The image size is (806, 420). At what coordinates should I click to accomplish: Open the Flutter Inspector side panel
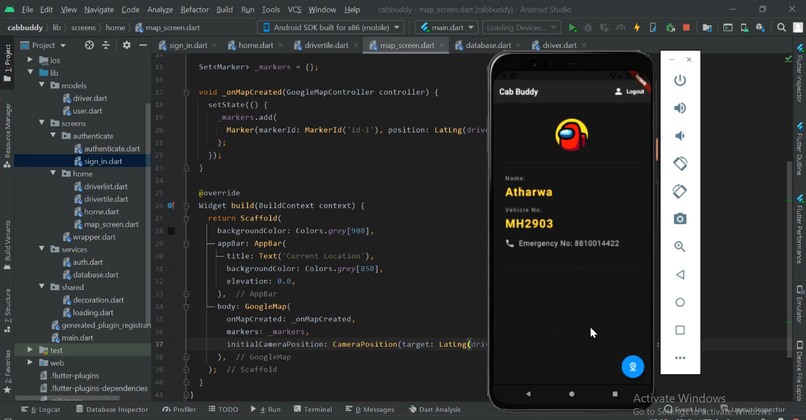[x=799, y=73]
